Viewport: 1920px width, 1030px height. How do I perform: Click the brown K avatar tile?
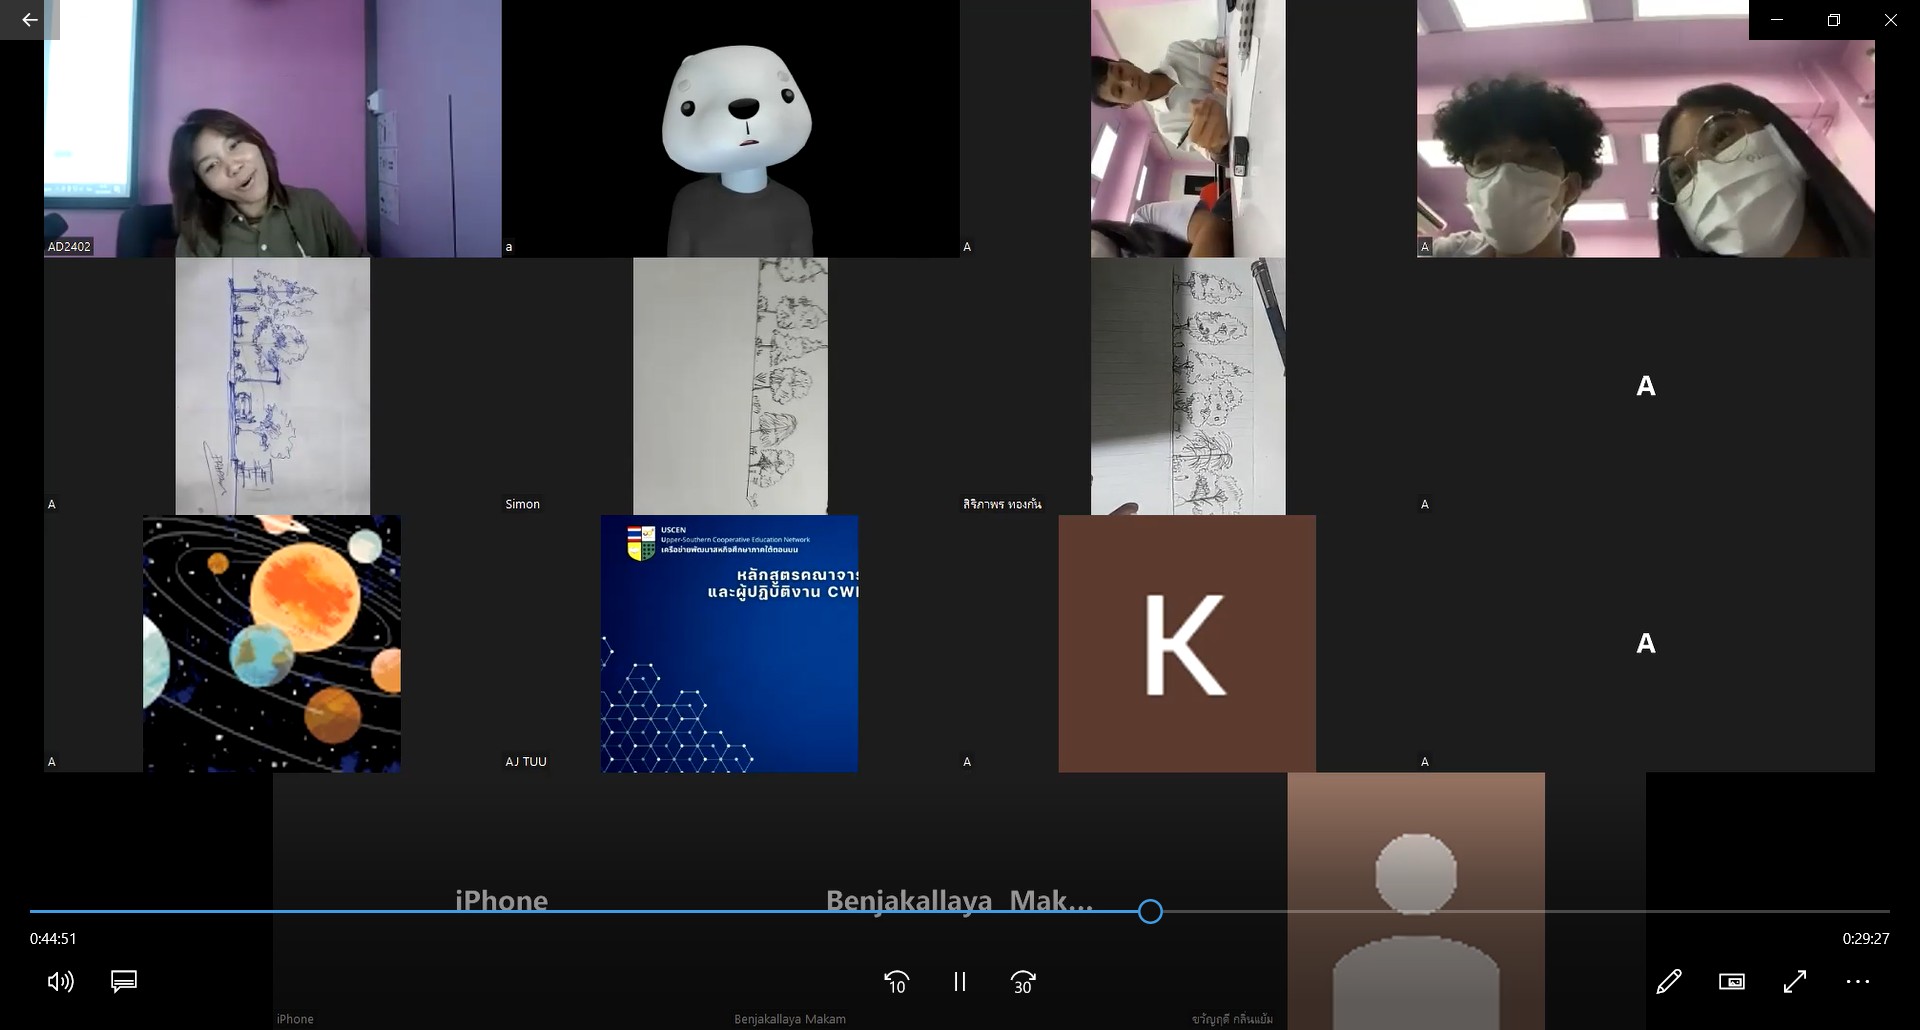coord(1187,643)
